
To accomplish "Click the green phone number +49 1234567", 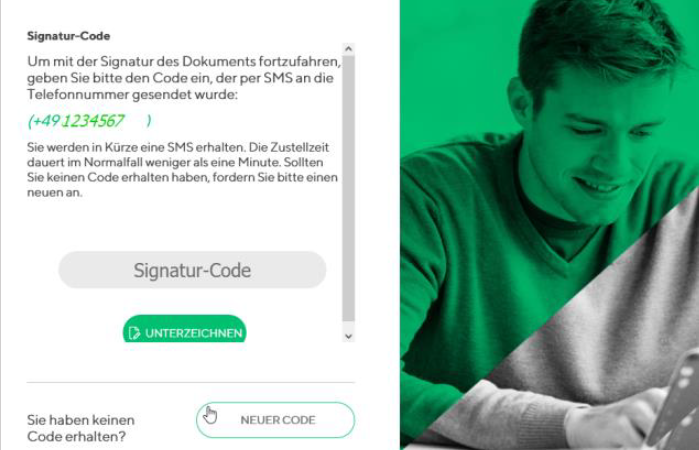I will pos(76,121).
